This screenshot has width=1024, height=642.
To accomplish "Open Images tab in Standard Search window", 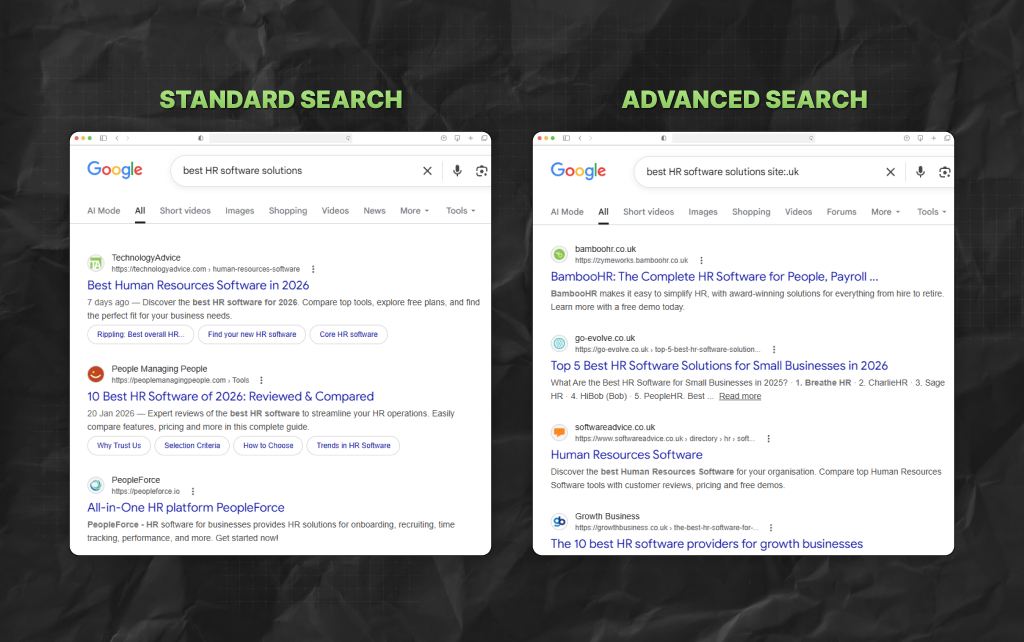I will pos(240,211).
